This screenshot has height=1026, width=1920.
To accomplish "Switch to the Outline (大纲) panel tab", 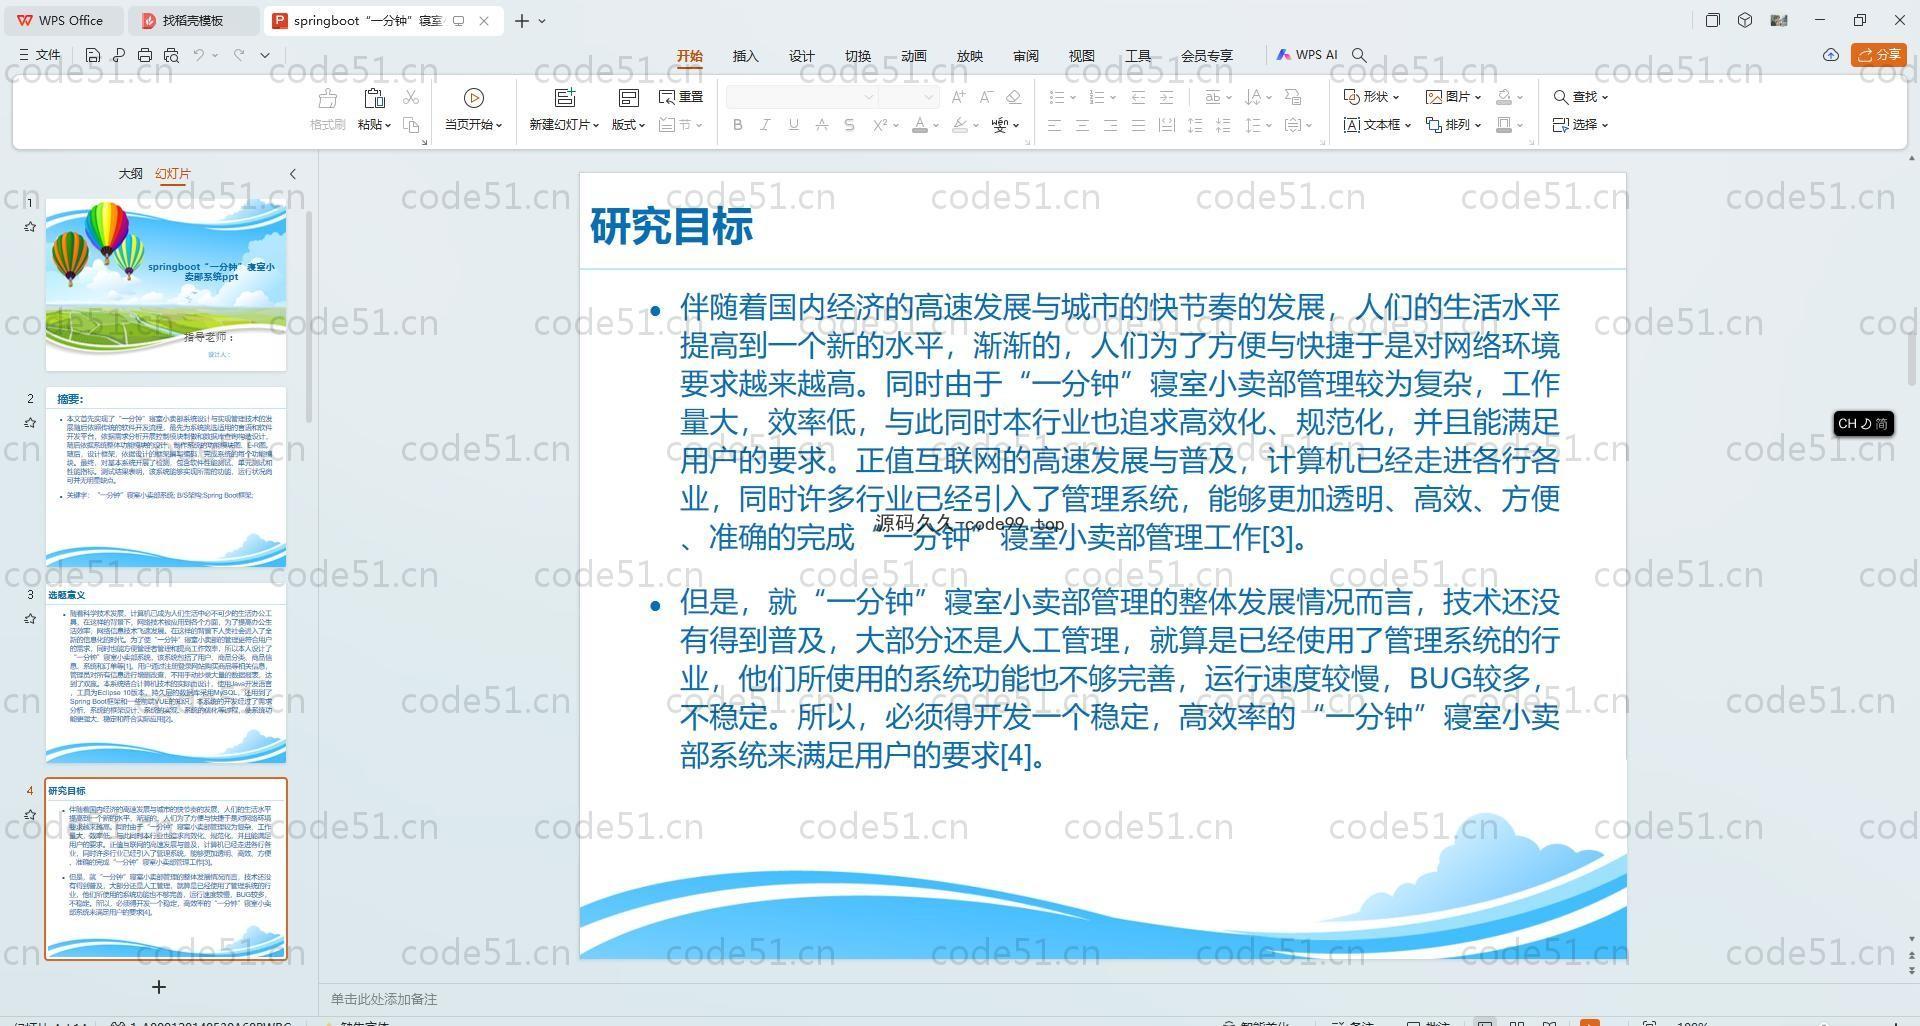I will click(x=131, y=174).
